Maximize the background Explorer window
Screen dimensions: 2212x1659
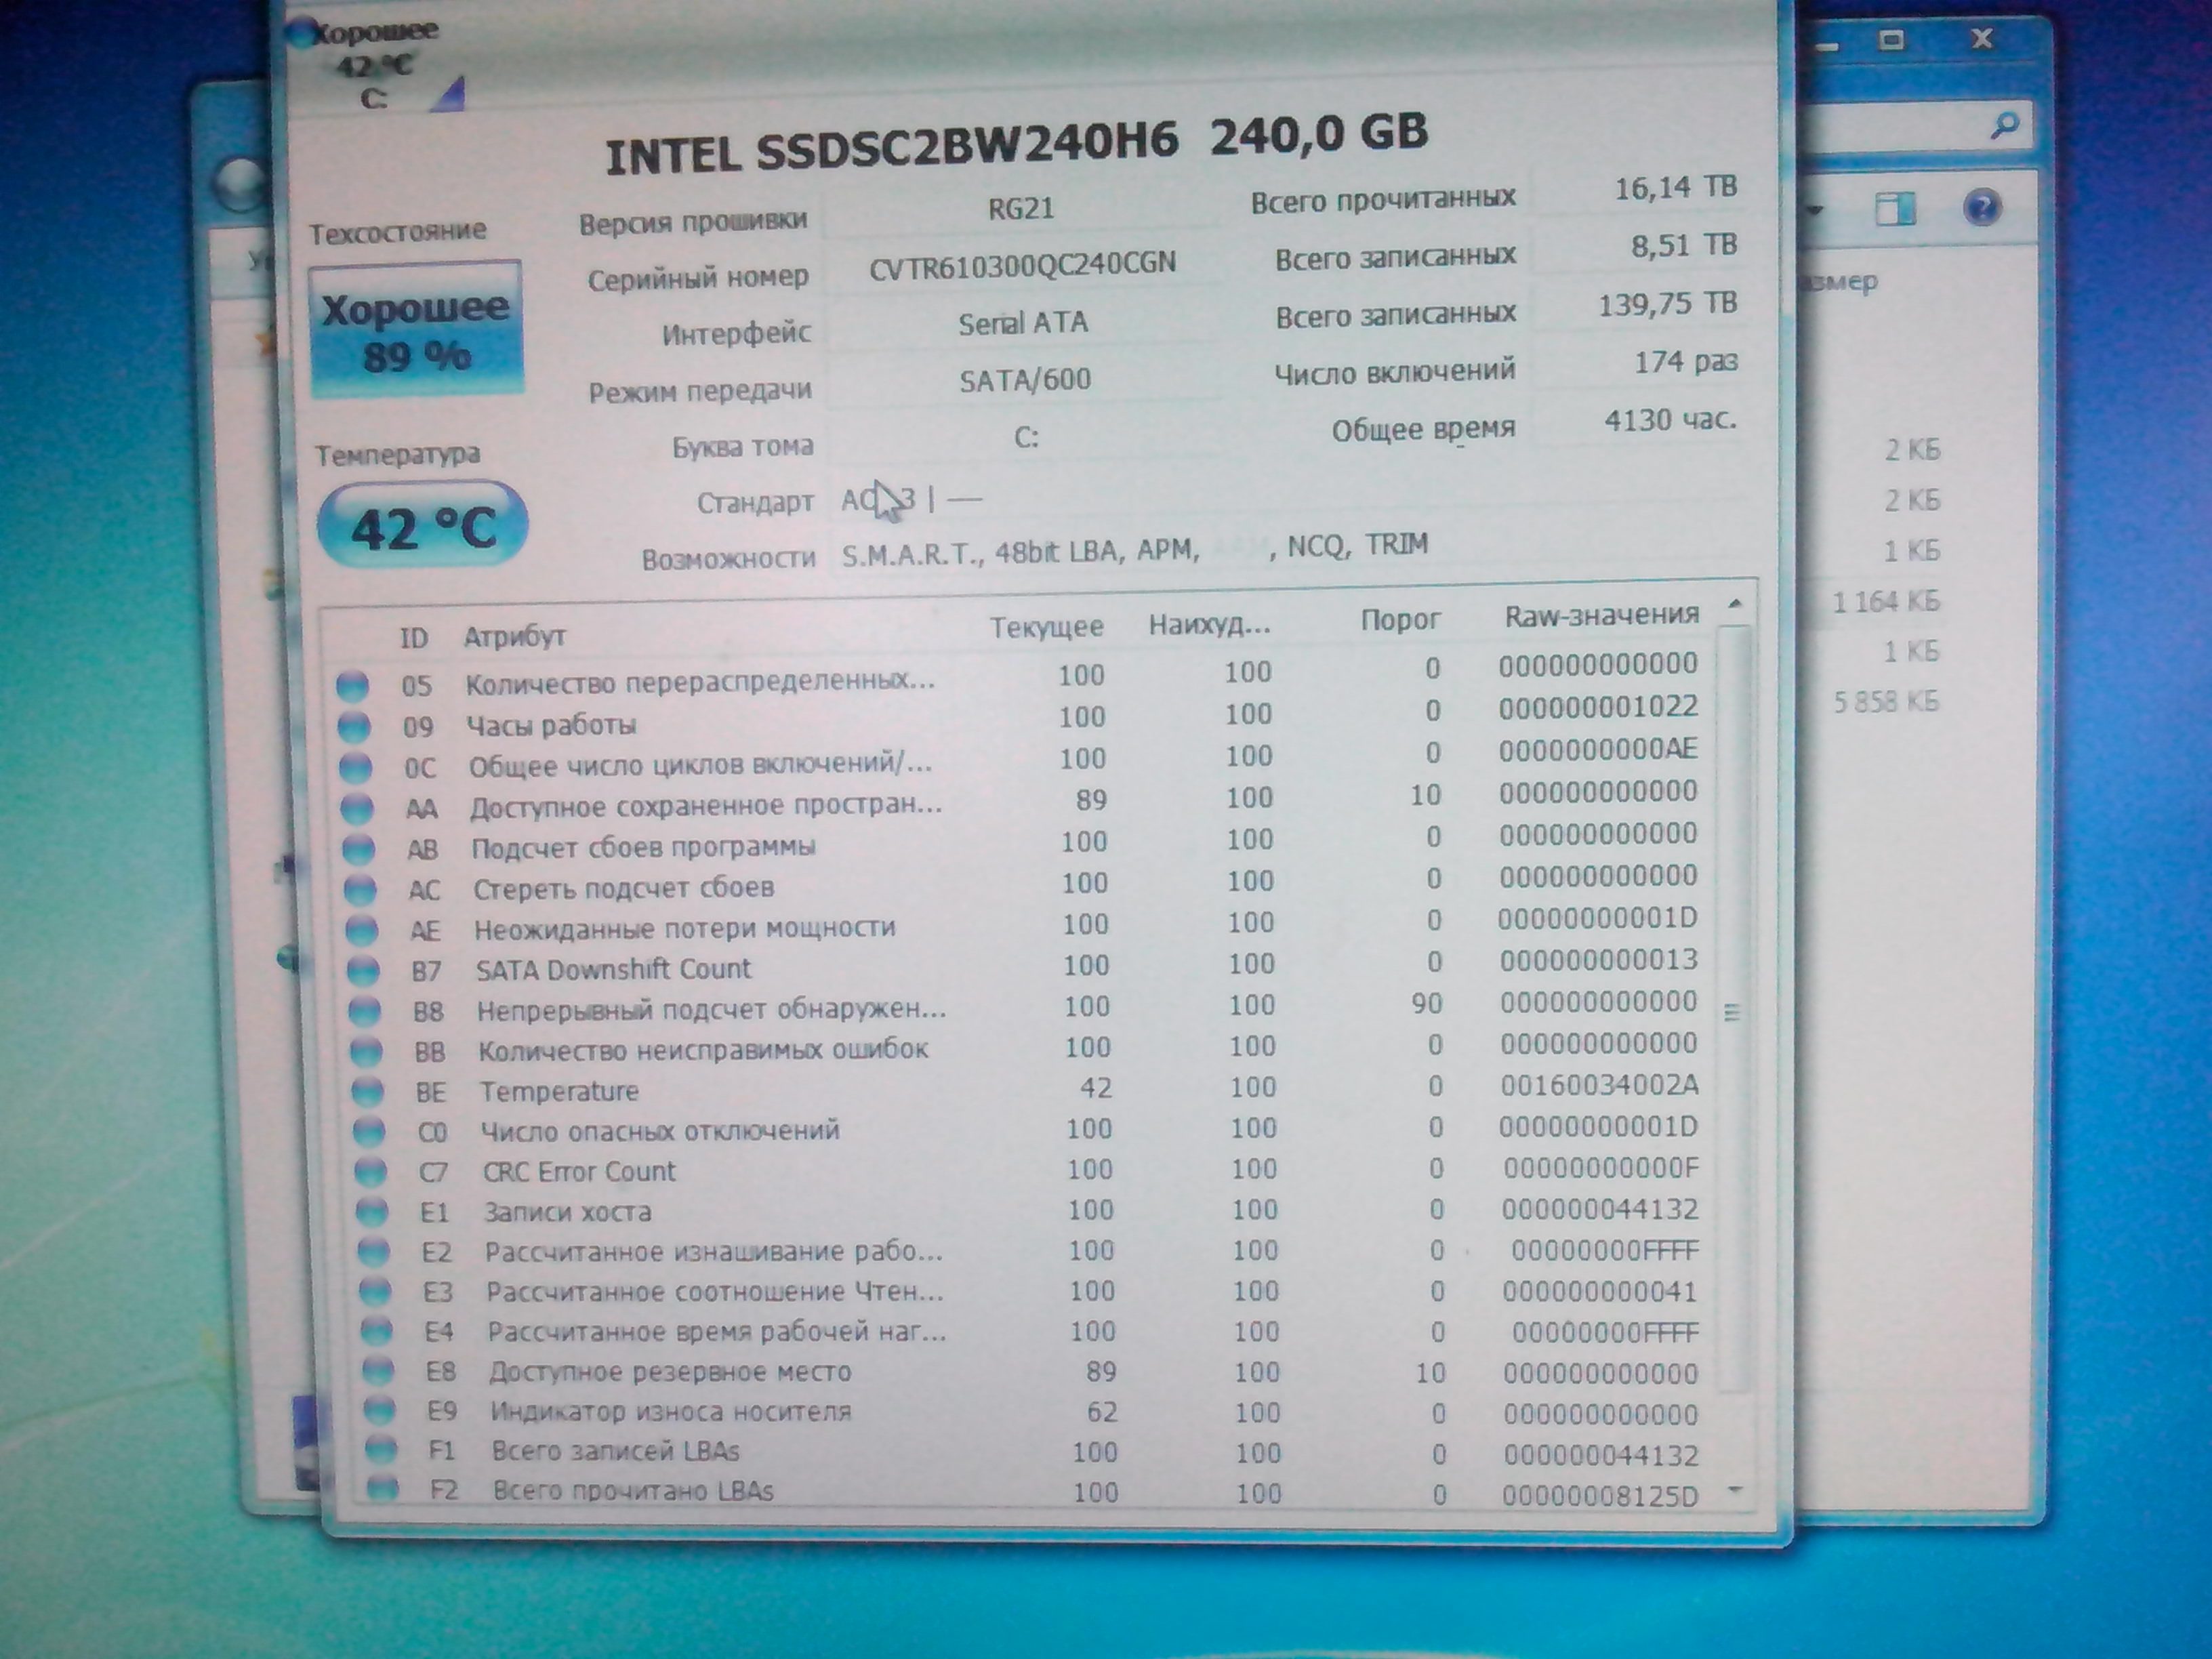coord(1890,40)
